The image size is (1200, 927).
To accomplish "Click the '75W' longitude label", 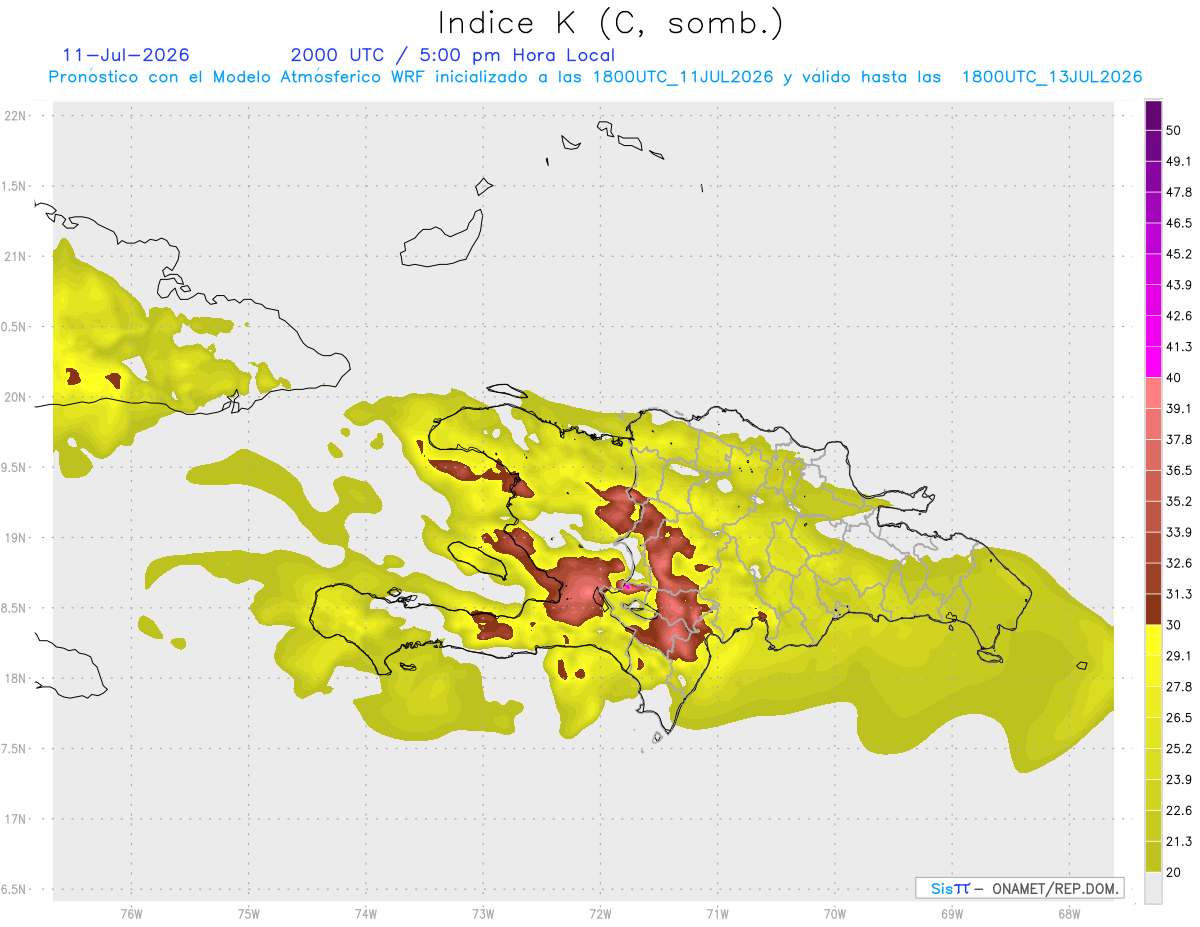I will [249, 914].
